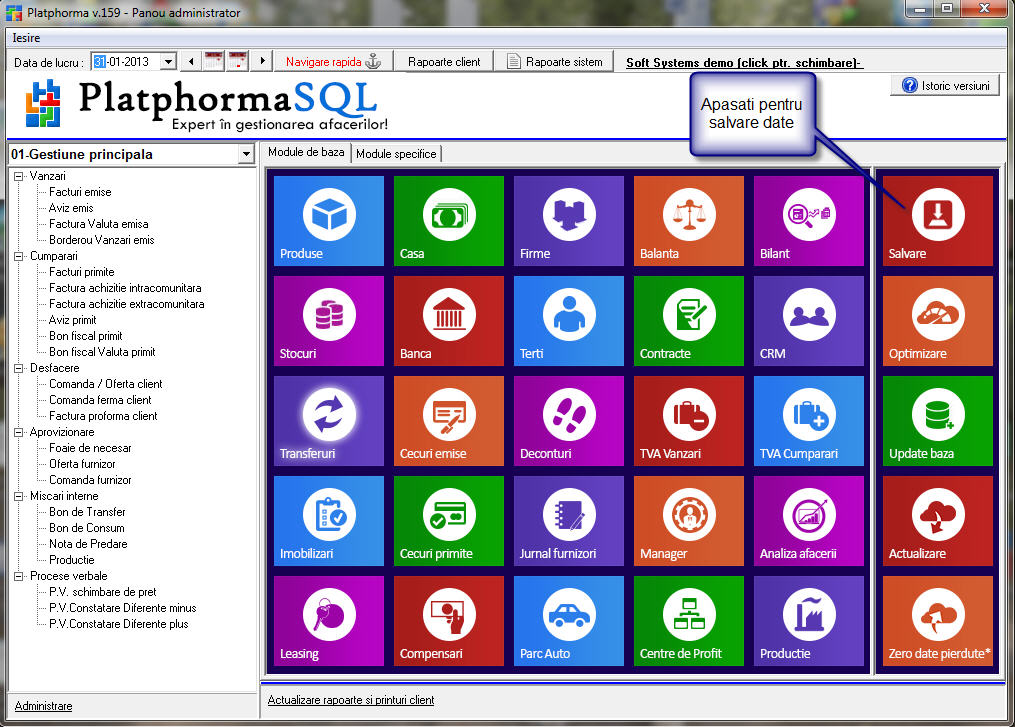This screenshot has width=1015, height=727.
Task: Open the CRM module tile
Action: pyautogui.click(x=809, y=321)
